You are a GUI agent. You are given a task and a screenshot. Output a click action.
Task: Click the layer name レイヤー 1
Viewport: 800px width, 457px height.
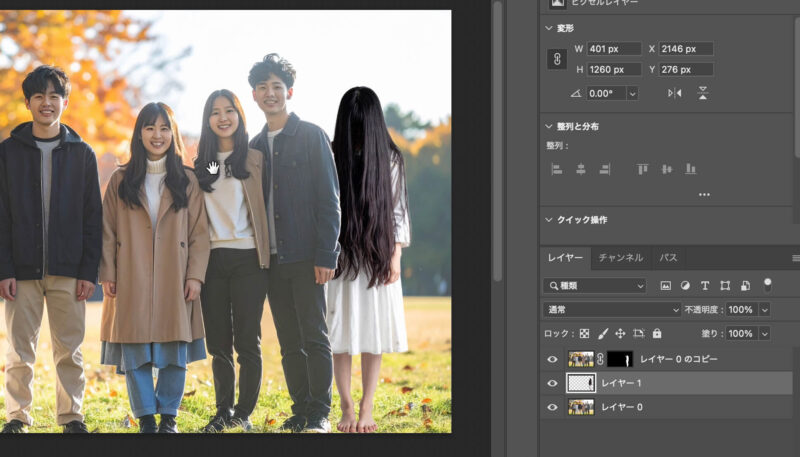pyautogui.click(x=621, y=383)
